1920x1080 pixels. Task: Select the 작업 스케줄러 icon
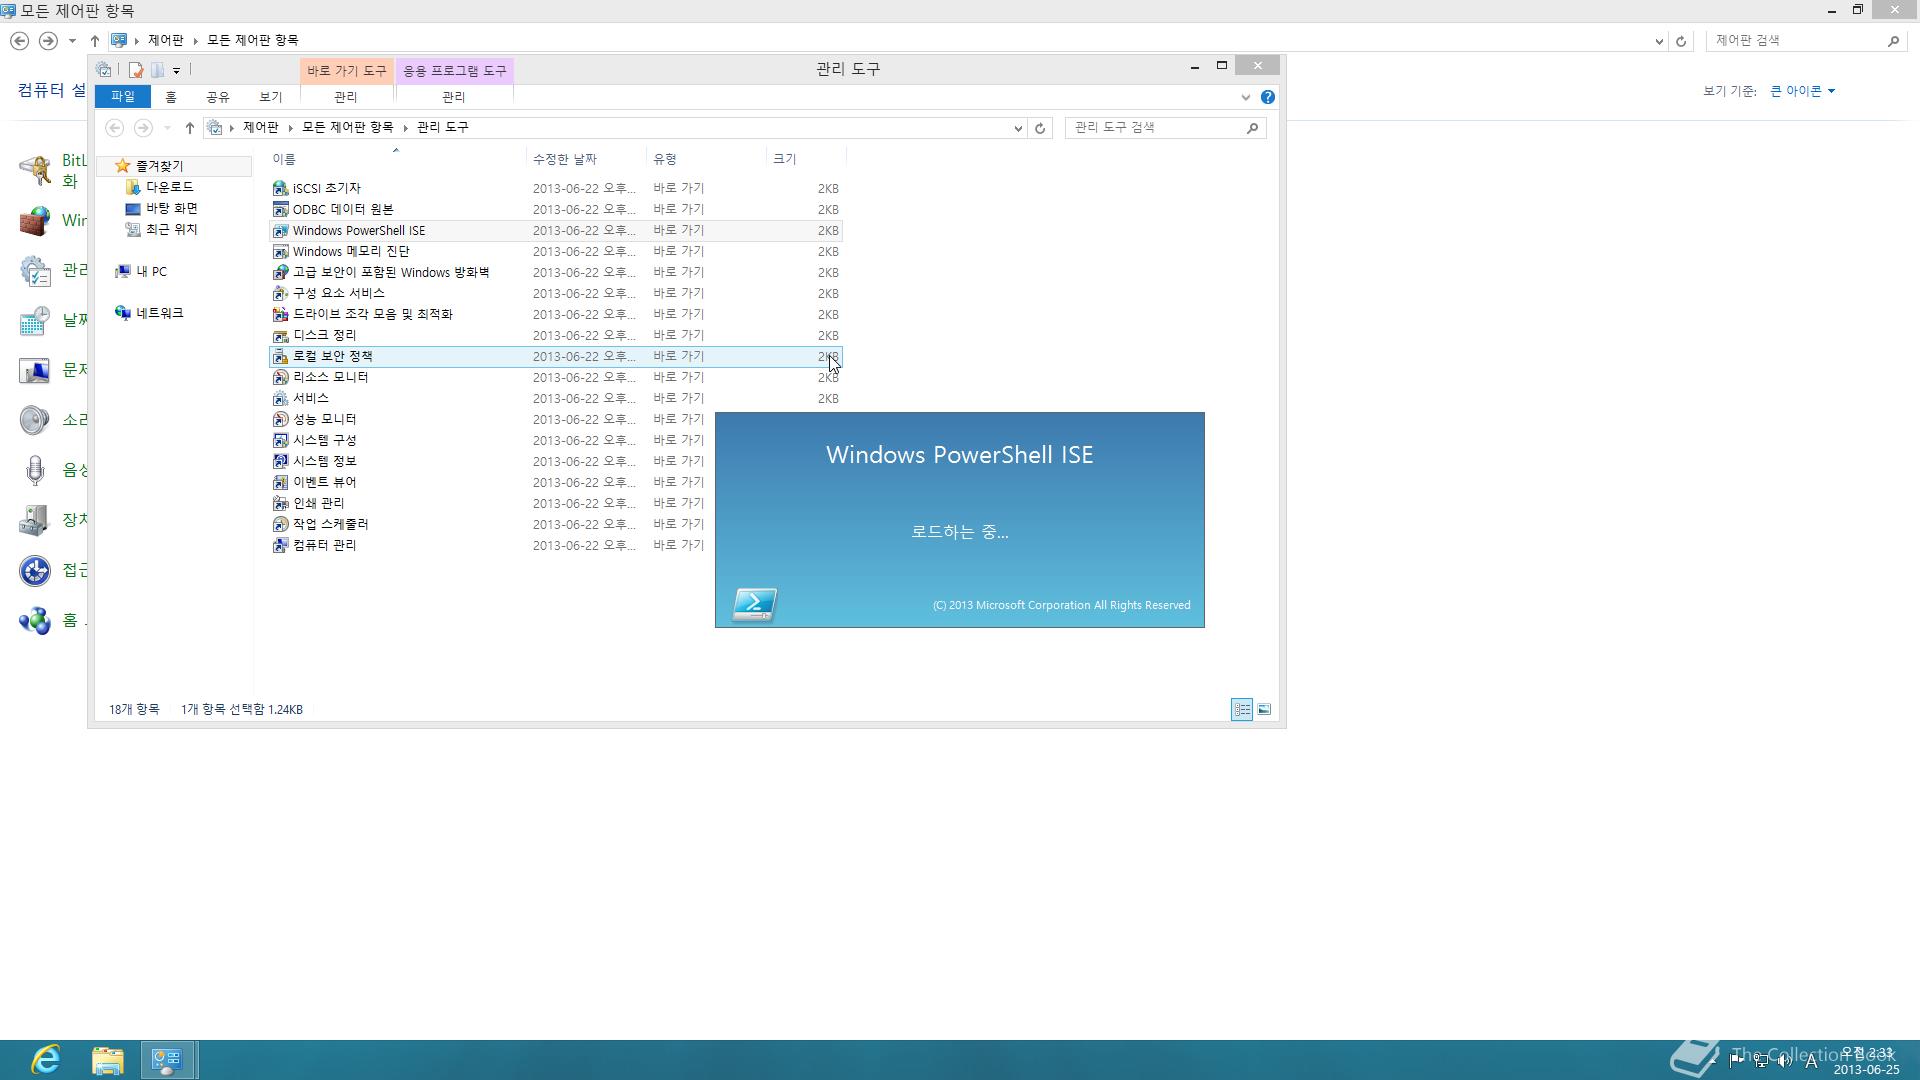(281, 524)
